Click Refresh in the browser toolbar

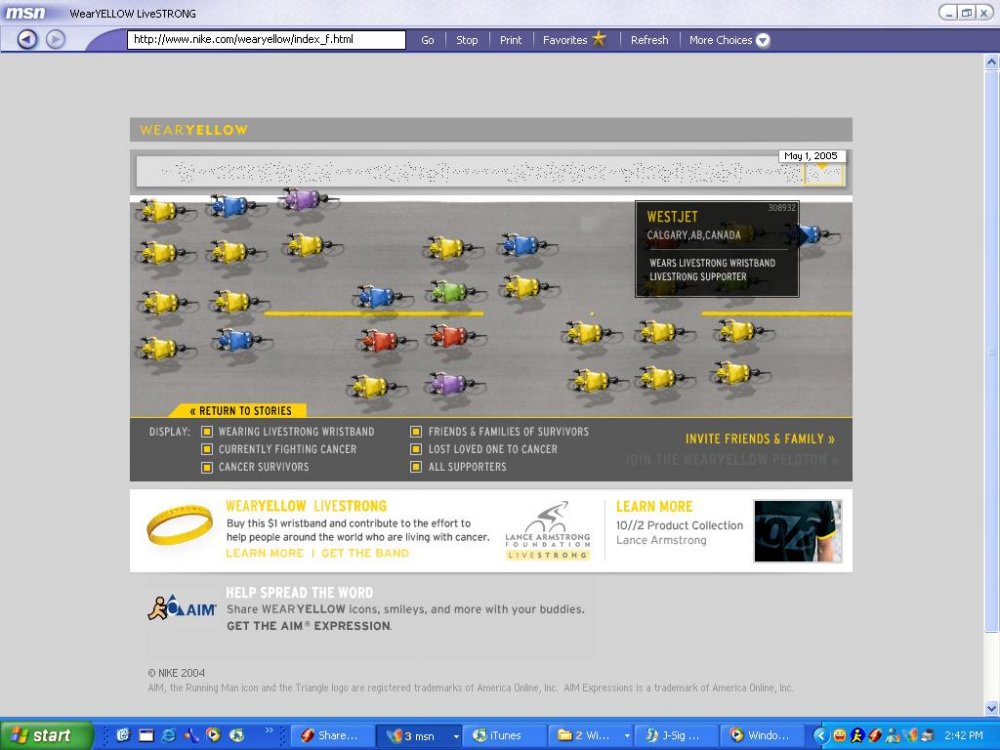pyautogui.click(x=649, y=40)
